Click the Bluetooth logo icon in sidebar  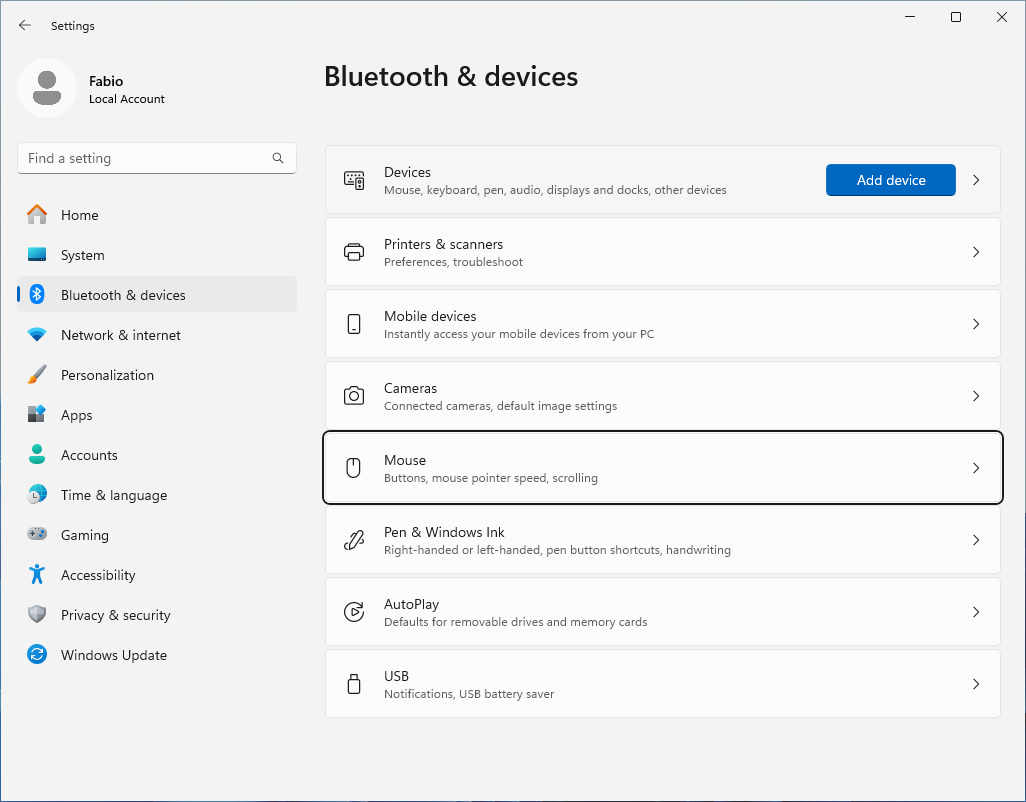37,294
